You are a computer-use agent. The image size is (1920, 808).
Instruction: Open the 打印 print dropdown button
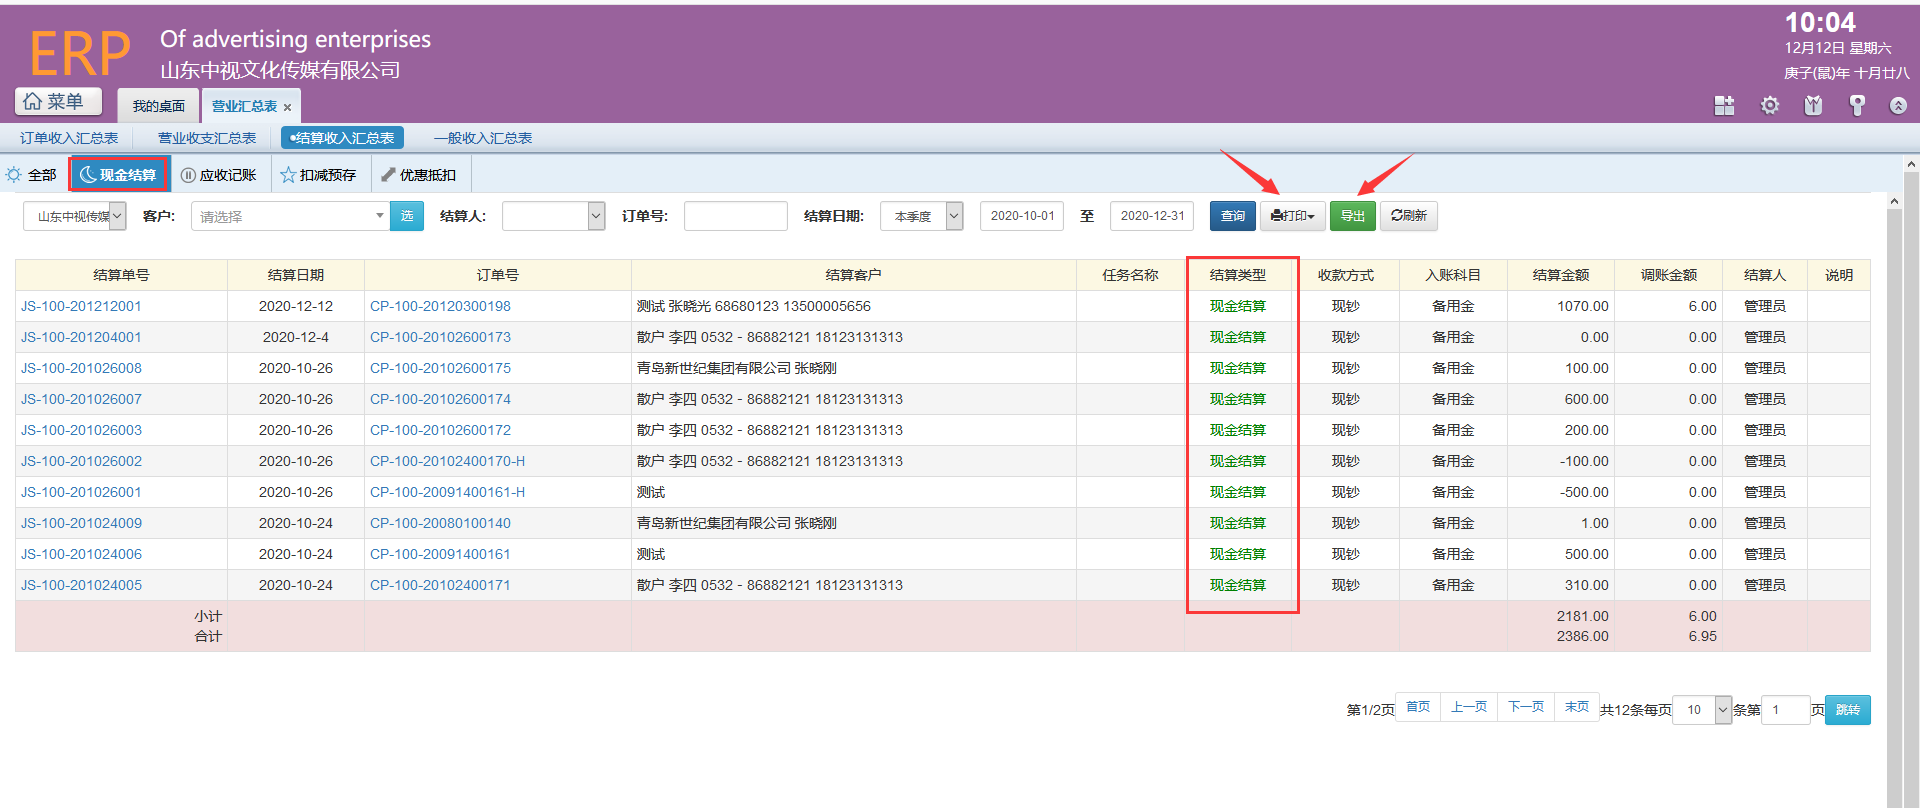(x=1293, y=216)
